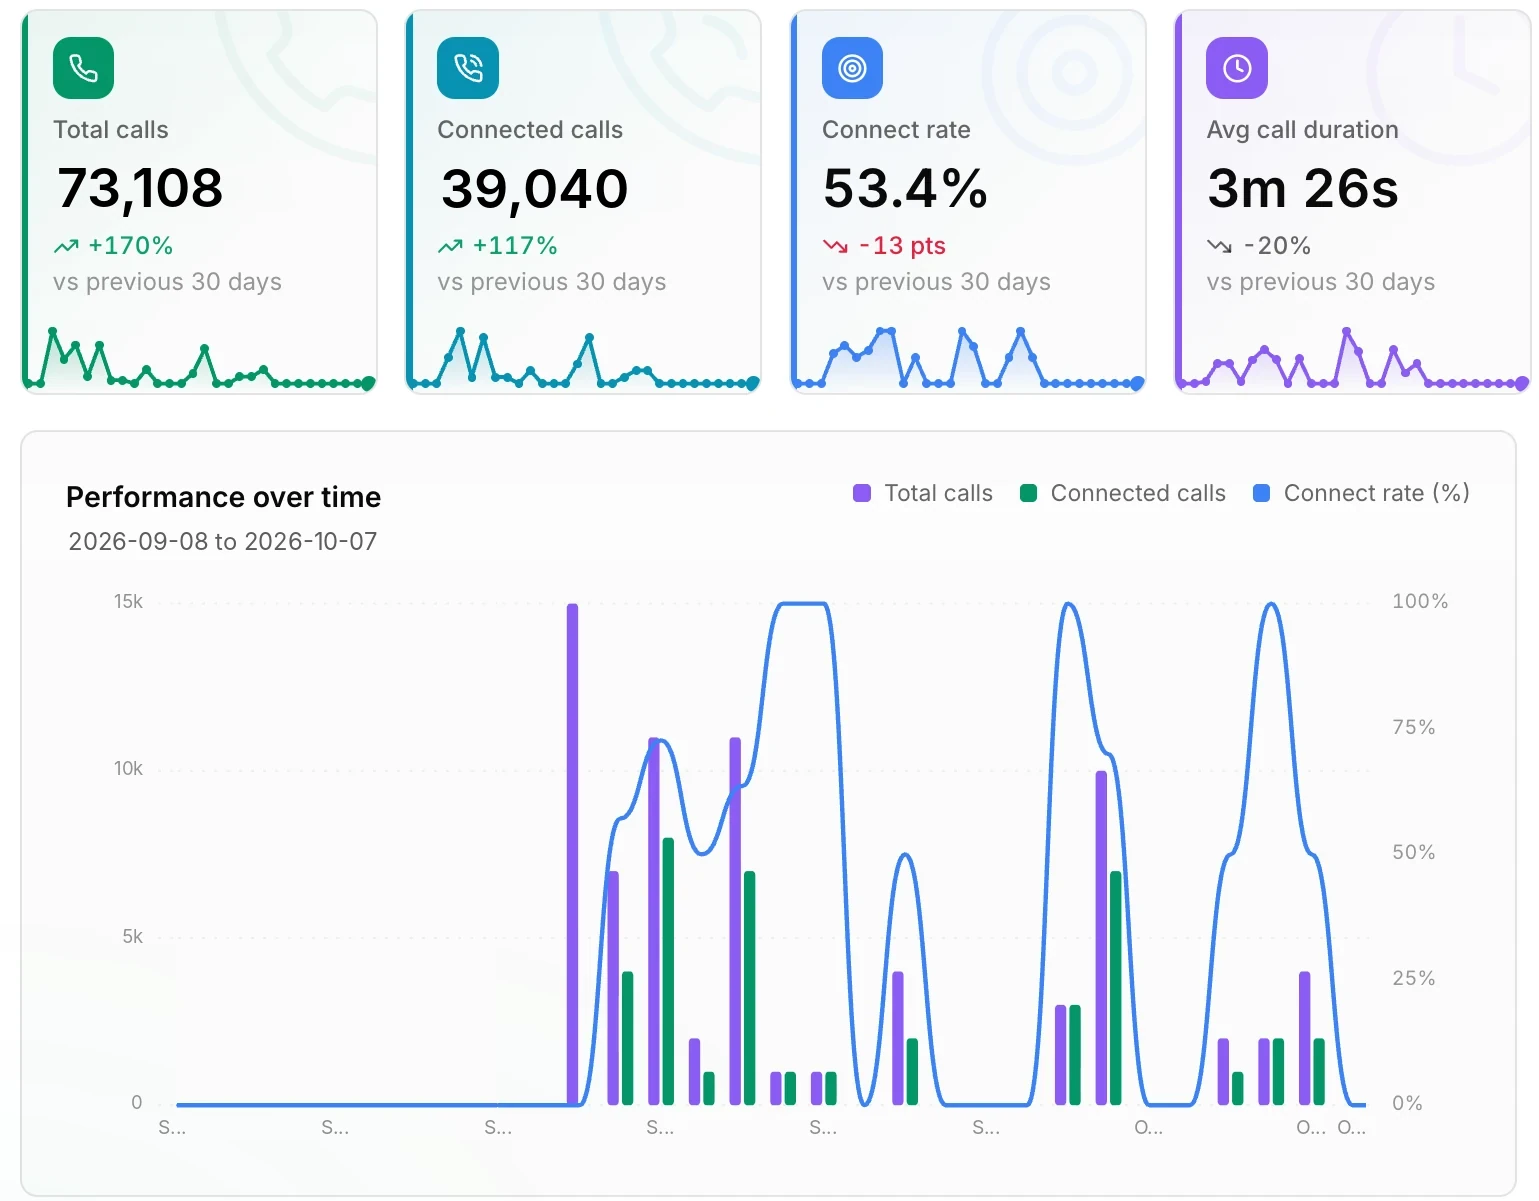Click the 75% right axis label
Viewport: 1539px width, 1201px height.
coord(1414,728)
